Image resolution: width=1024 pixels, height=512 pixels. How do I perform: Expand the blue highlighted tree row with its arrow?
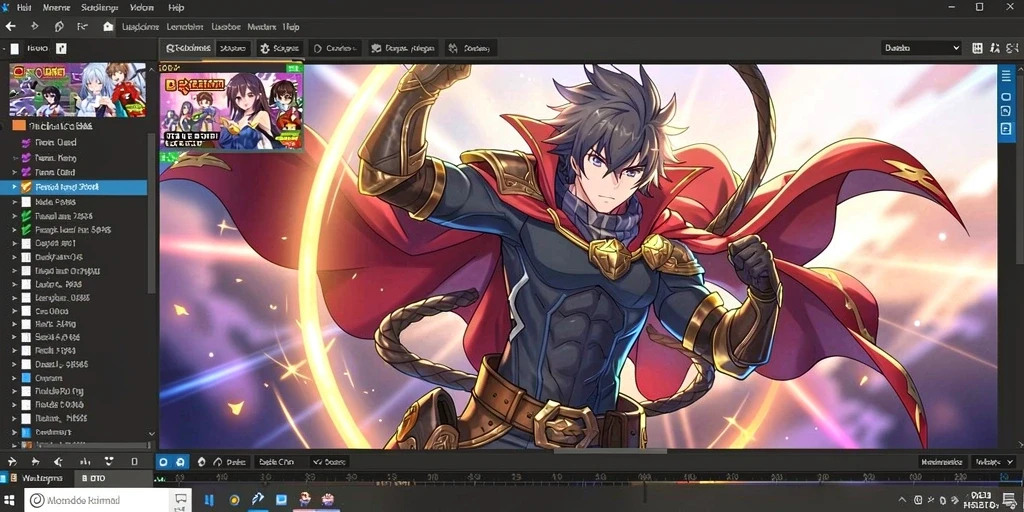(x=14, y=187)
